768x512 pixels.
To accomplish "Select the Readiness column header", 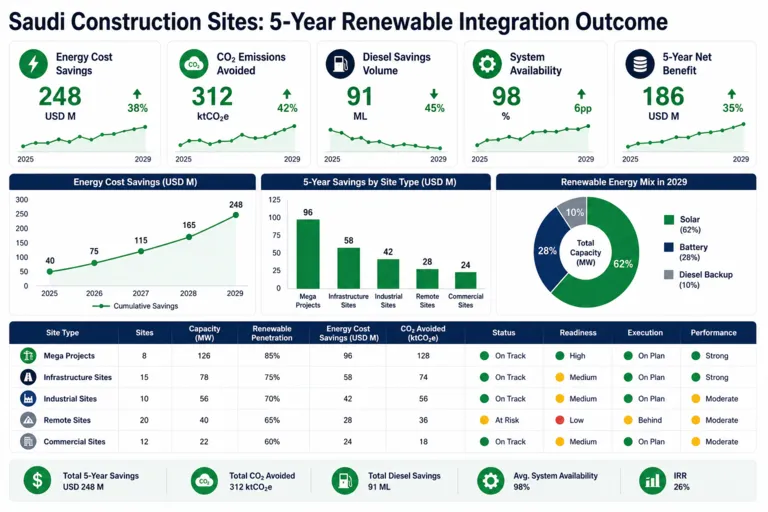I will 578,333.
